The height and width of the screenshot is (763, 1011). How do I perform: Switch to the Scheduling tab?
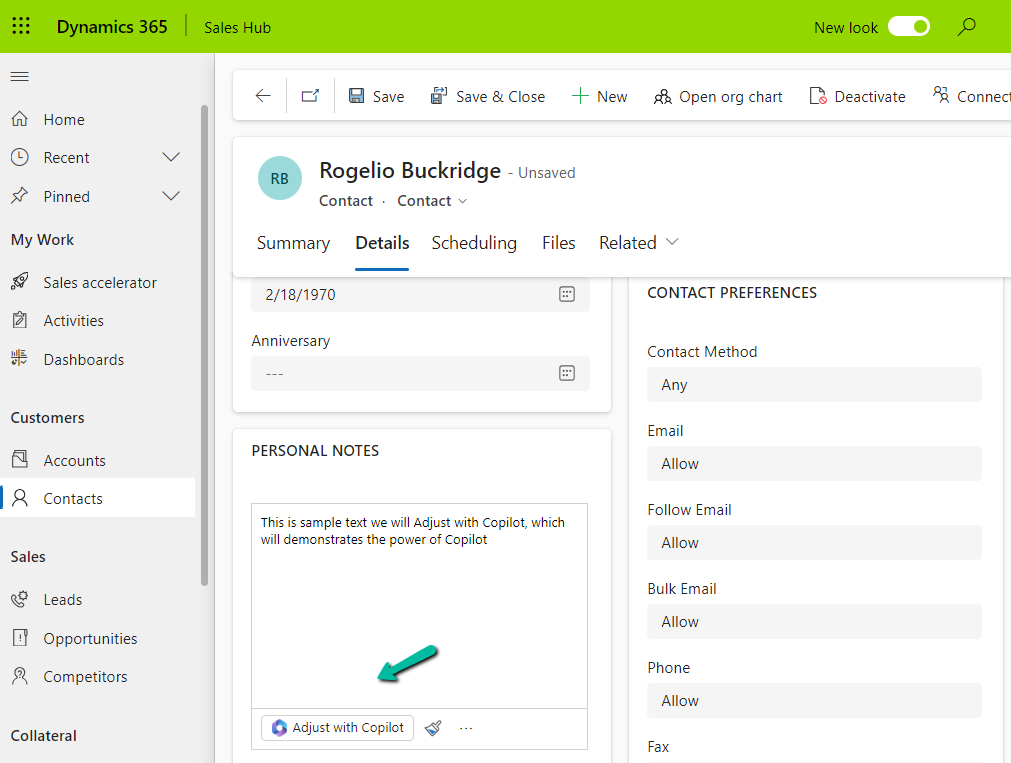click(x=474, y=243)
